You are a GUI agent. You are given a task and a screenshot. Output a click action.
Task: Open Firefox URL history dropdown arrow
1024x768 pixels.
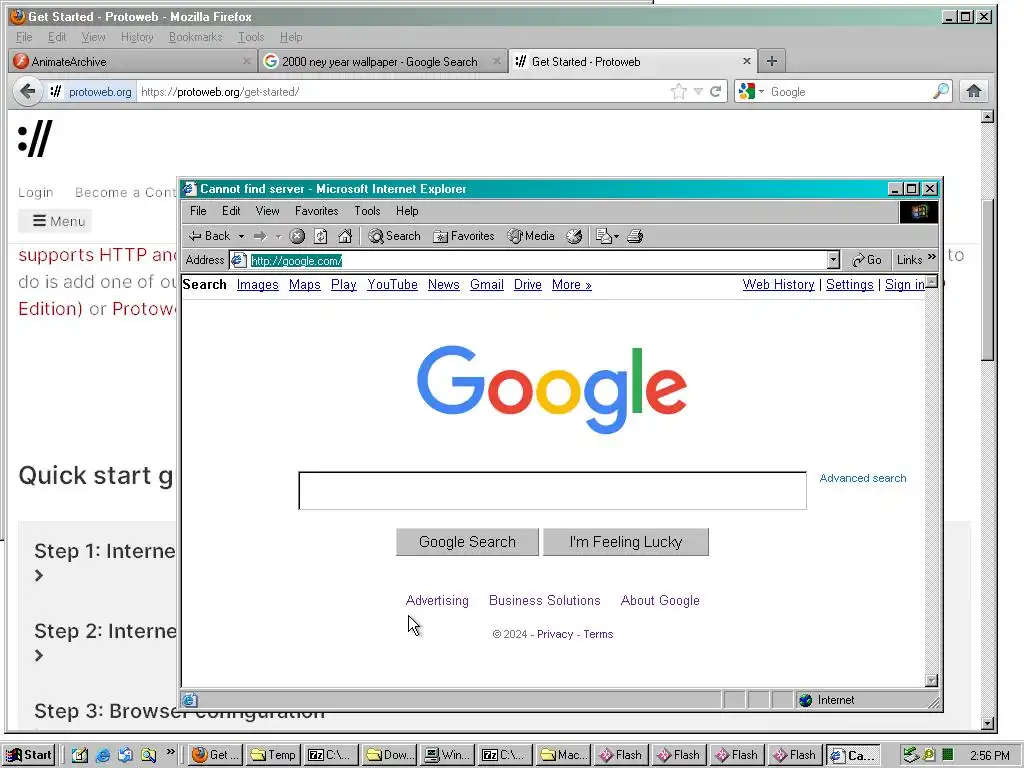click(x=697, y=91)
